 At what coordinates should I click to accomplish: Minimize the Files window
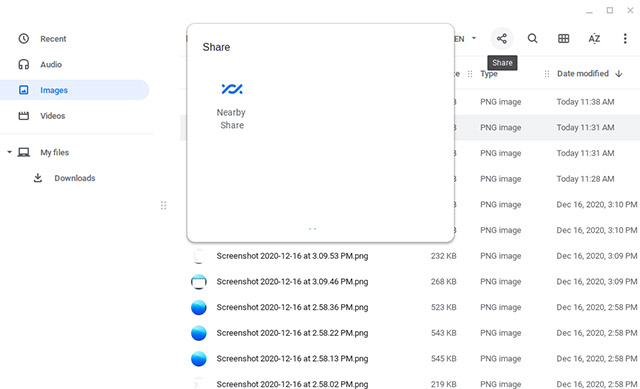coord(589,12)
